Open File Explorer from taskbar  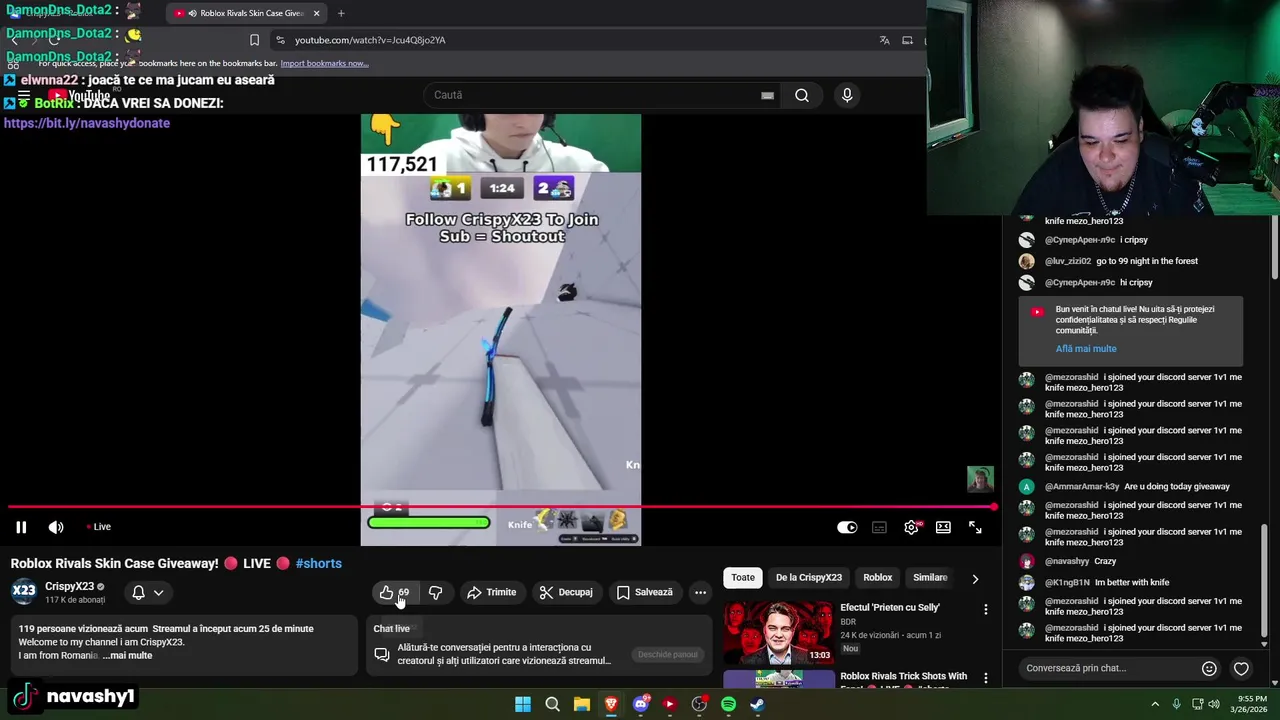(x=581, y=704)
